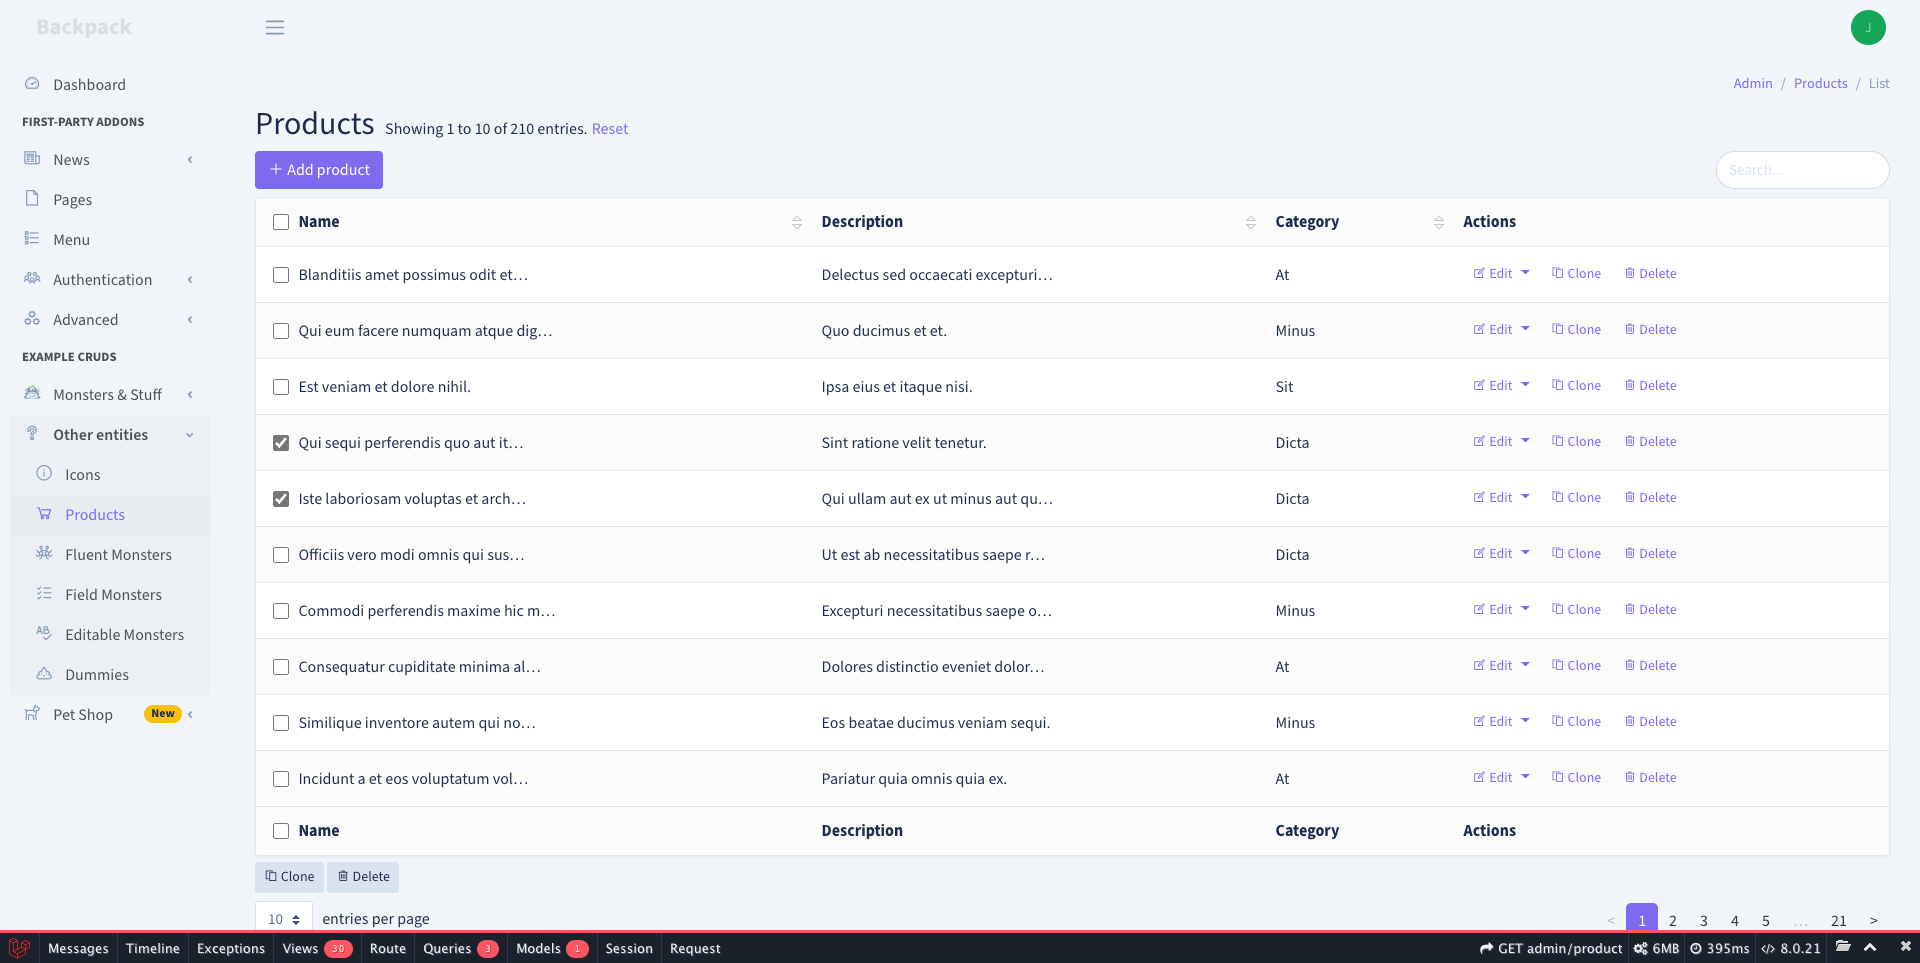Image resolution: width=1920 pixels, height=963 pixels.
Task: Open debugbar Queries tab
Action: tap(460, 948)
